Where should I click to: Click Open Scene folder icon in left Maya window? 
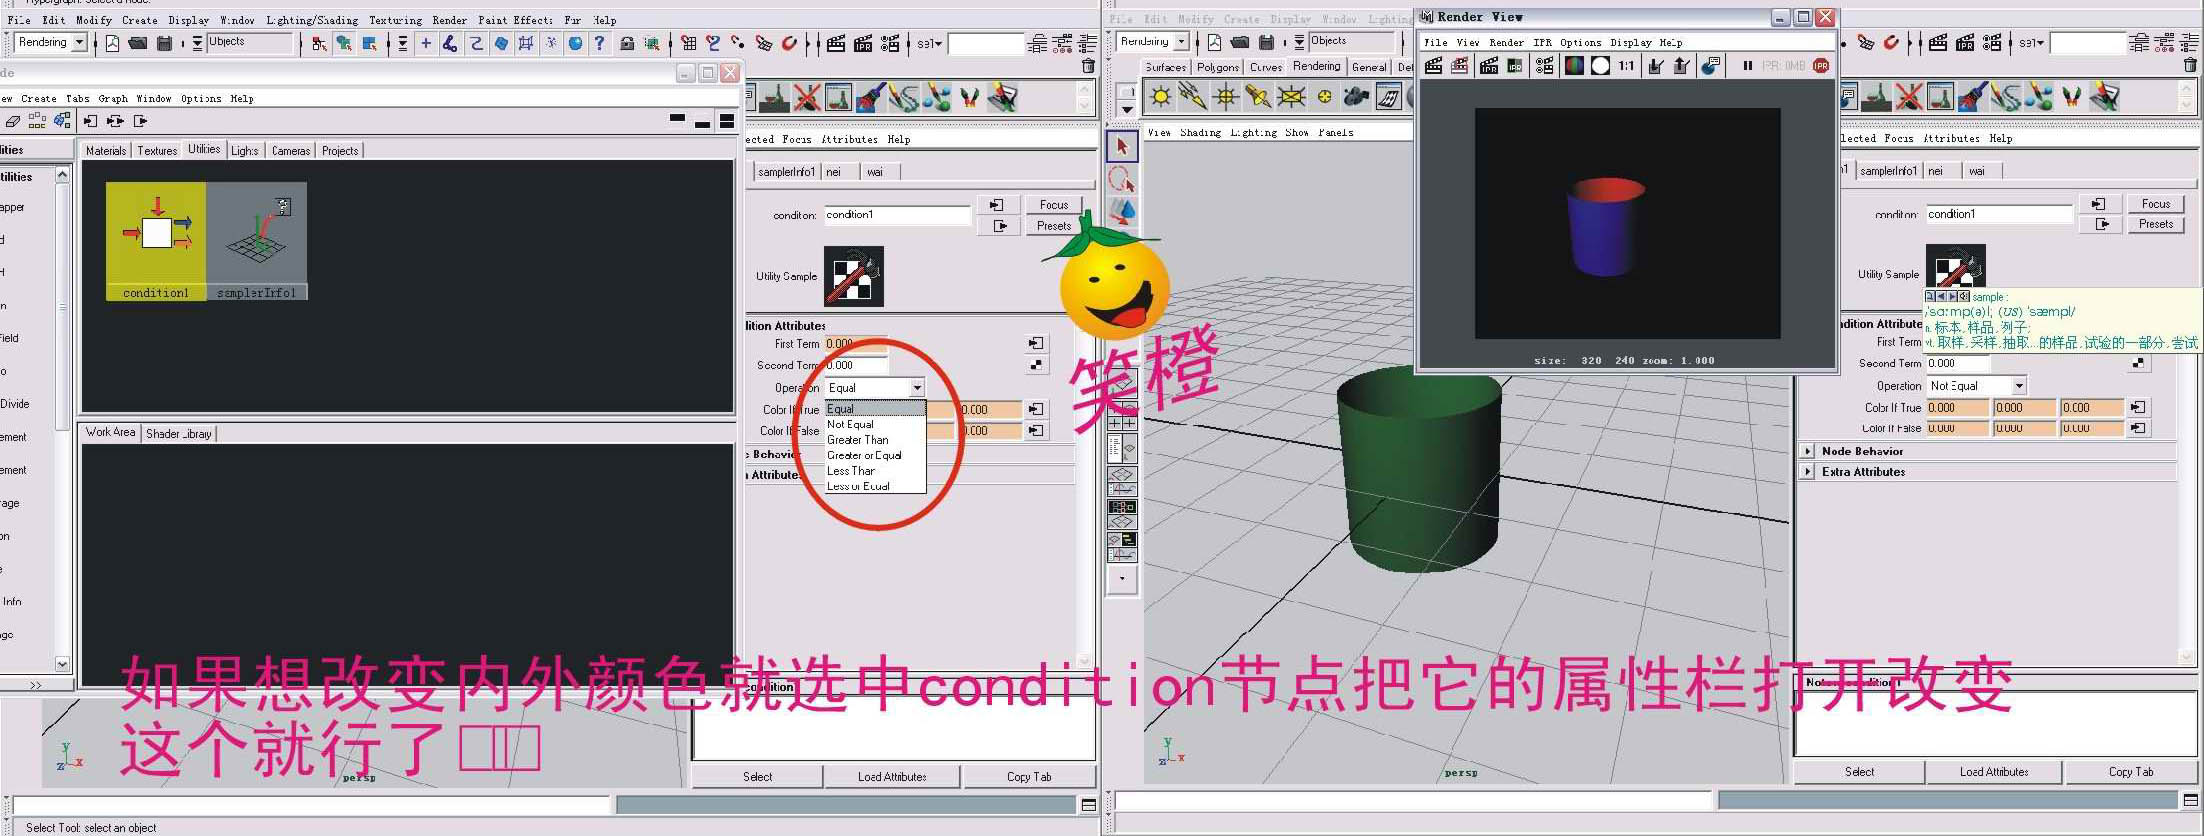click(x=138, y=43)
